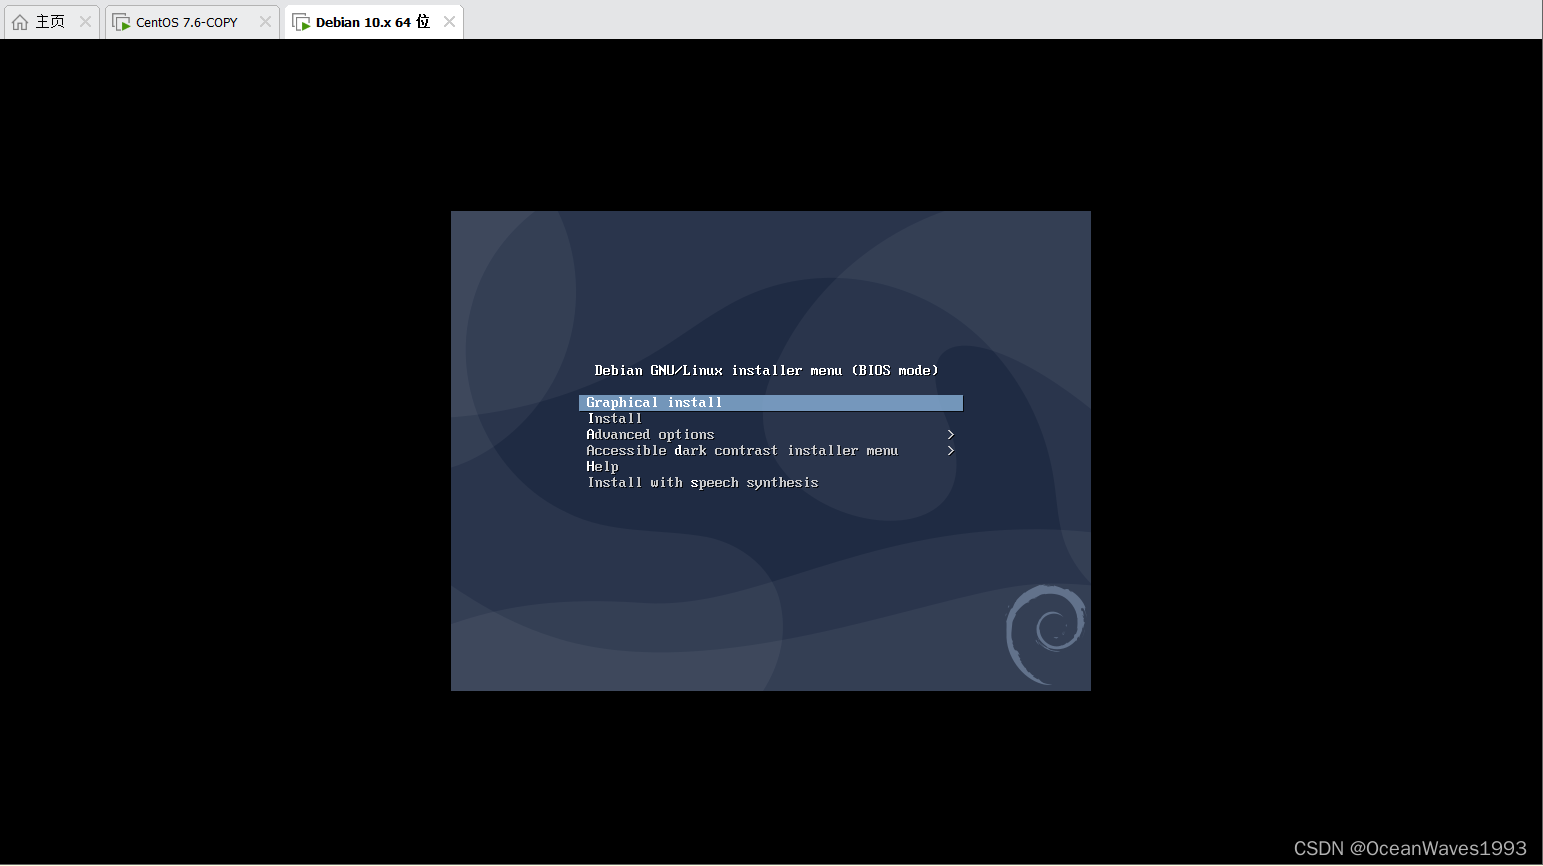Viewport: 1543px width, 866px height.
Task: Switch to the 主页 home tab
Action: 50,22
